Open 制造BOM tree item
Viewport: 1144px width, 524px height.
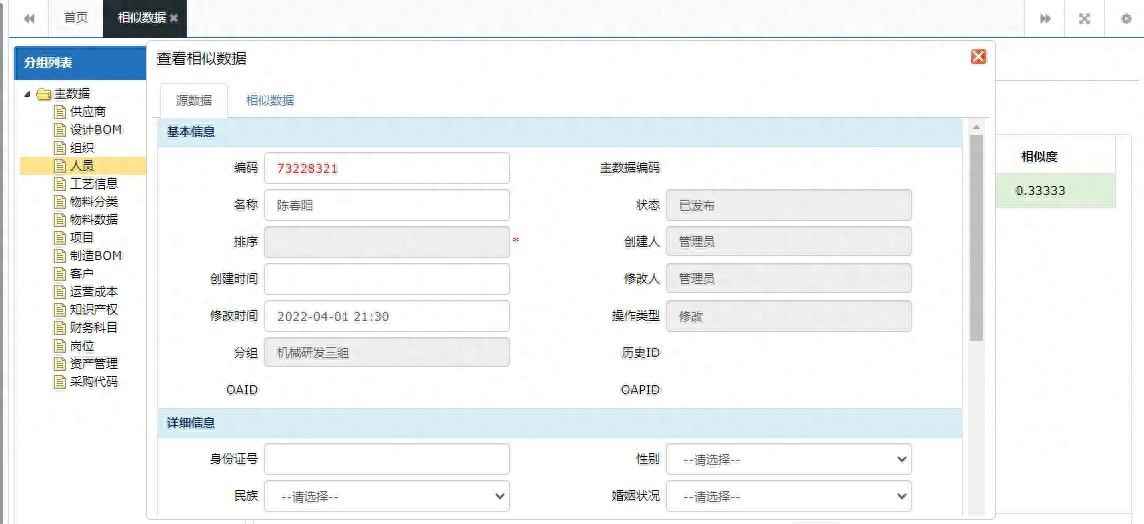coord(96,255)
